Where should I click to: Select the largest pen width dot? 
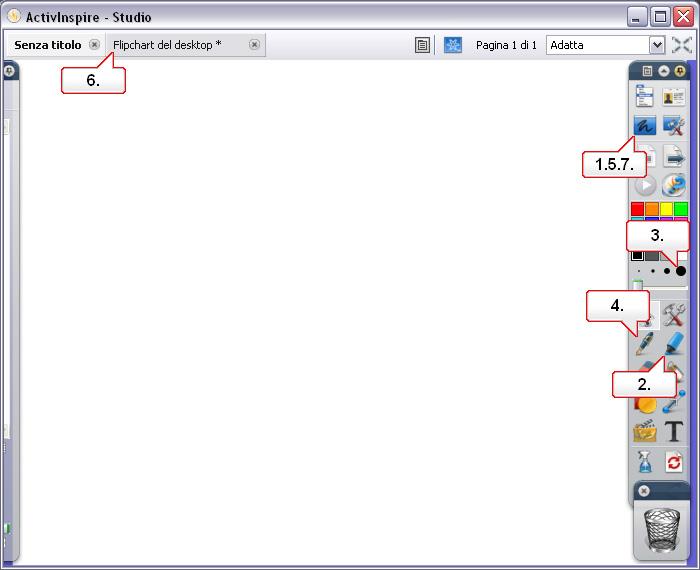click(681, 271)
